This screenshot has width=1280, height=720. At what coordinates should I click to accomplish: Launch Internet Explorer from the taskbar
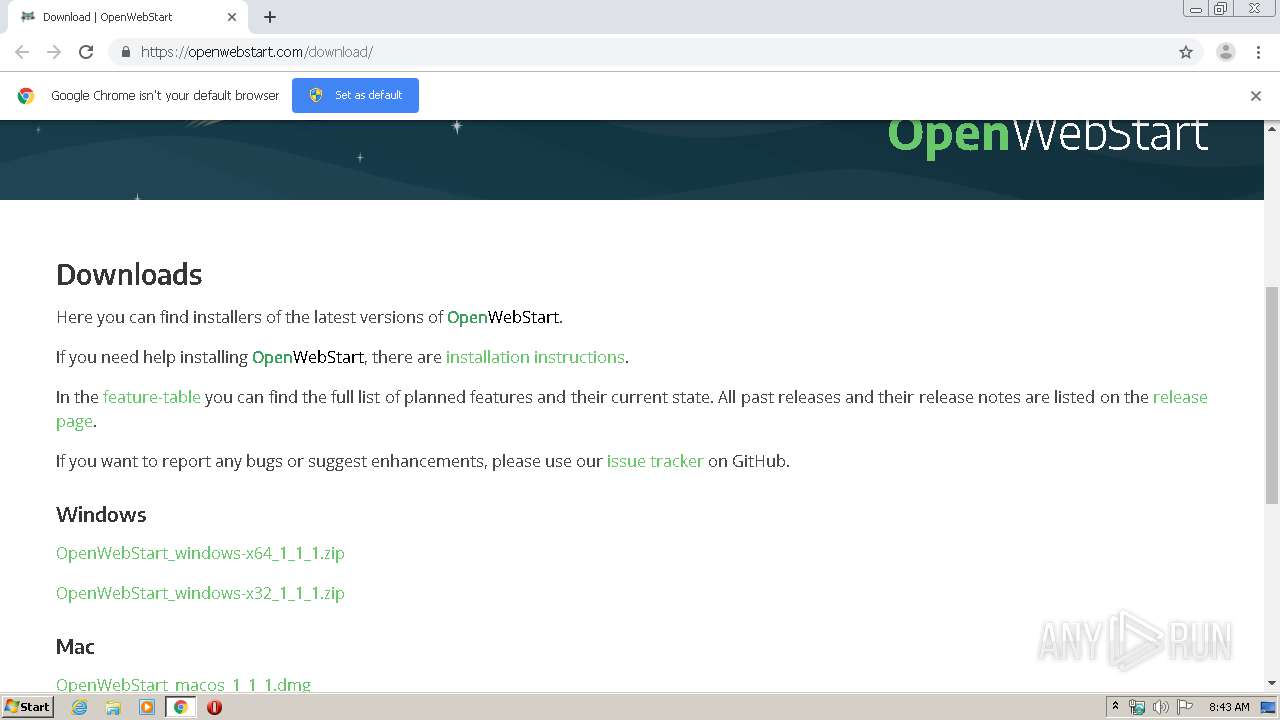79,707
